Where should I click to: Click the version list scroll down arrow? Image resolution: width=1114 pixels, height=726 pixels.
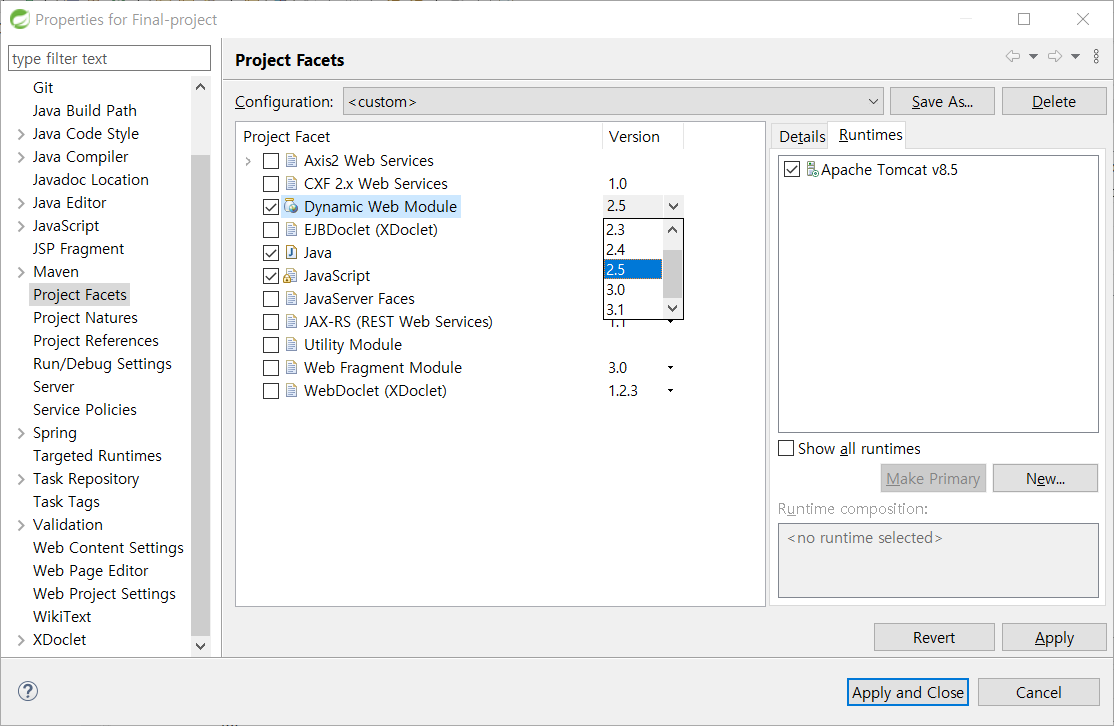tap(673, 308)
